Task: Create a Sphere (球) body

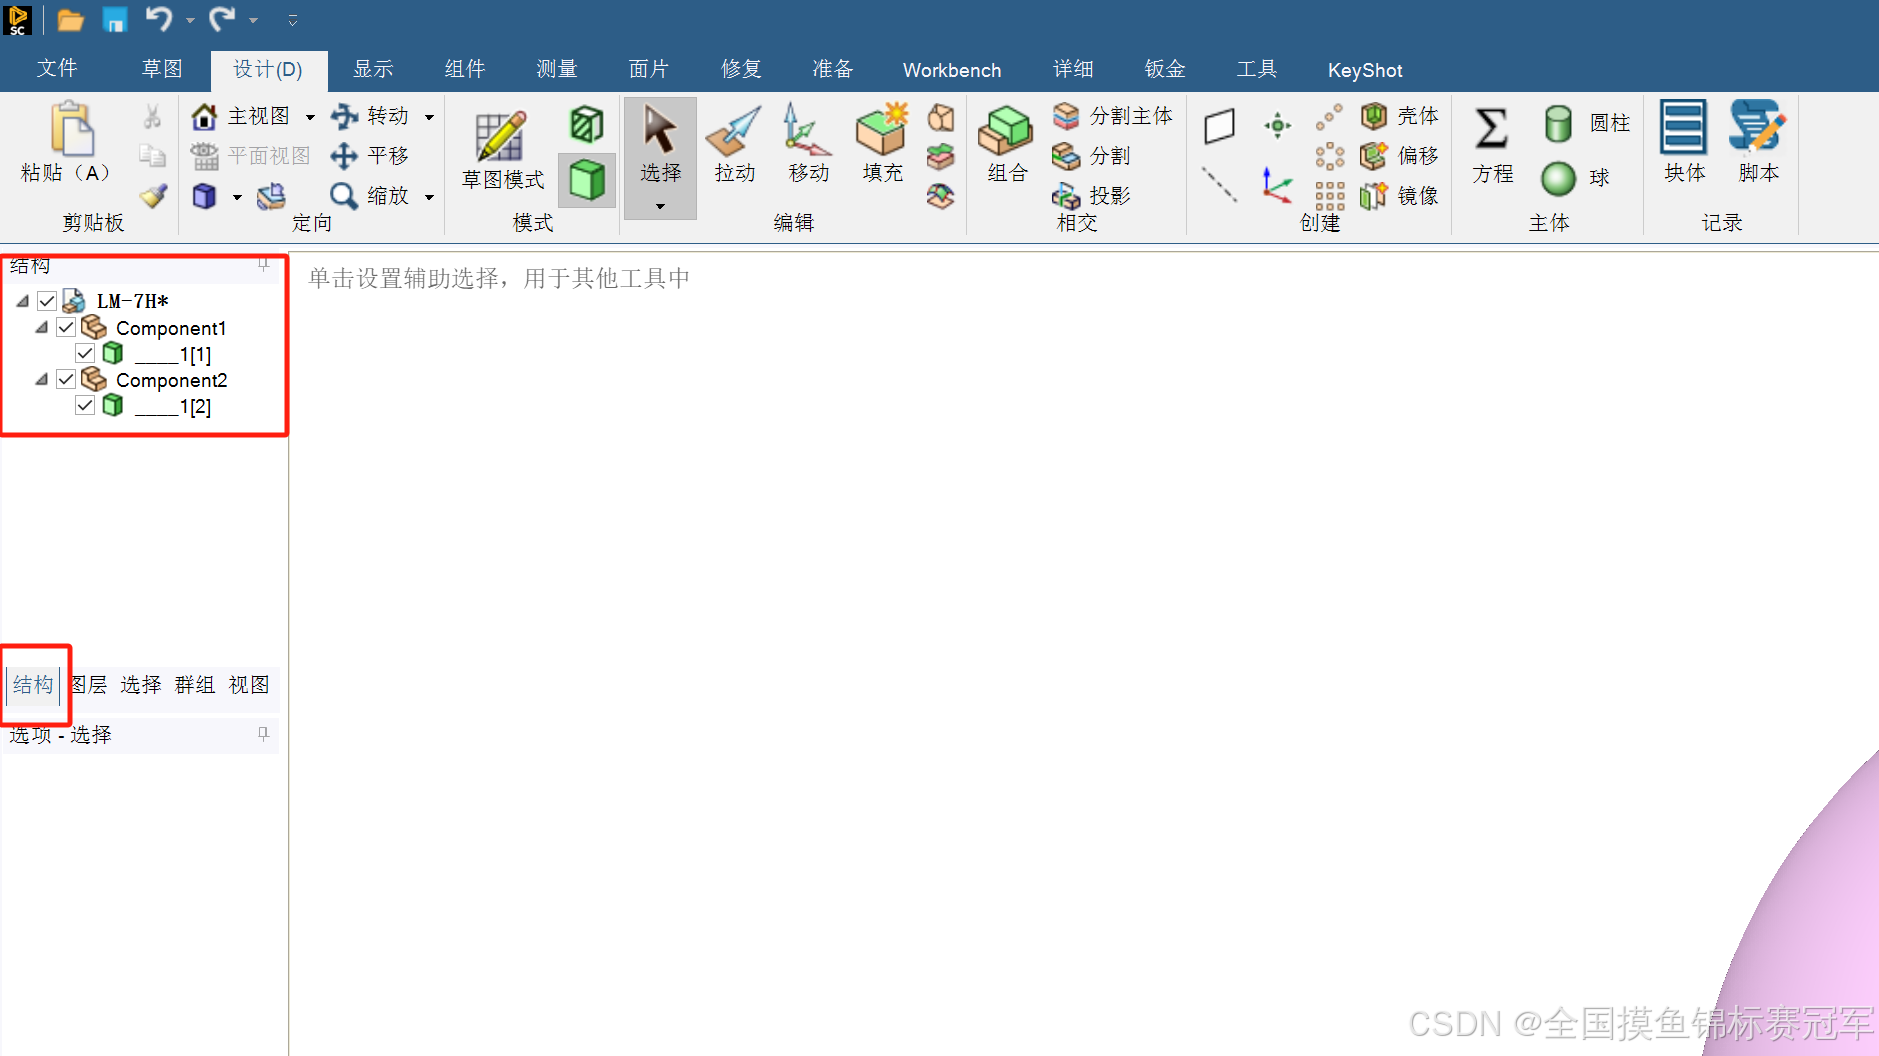Action: click(1576, 178)
